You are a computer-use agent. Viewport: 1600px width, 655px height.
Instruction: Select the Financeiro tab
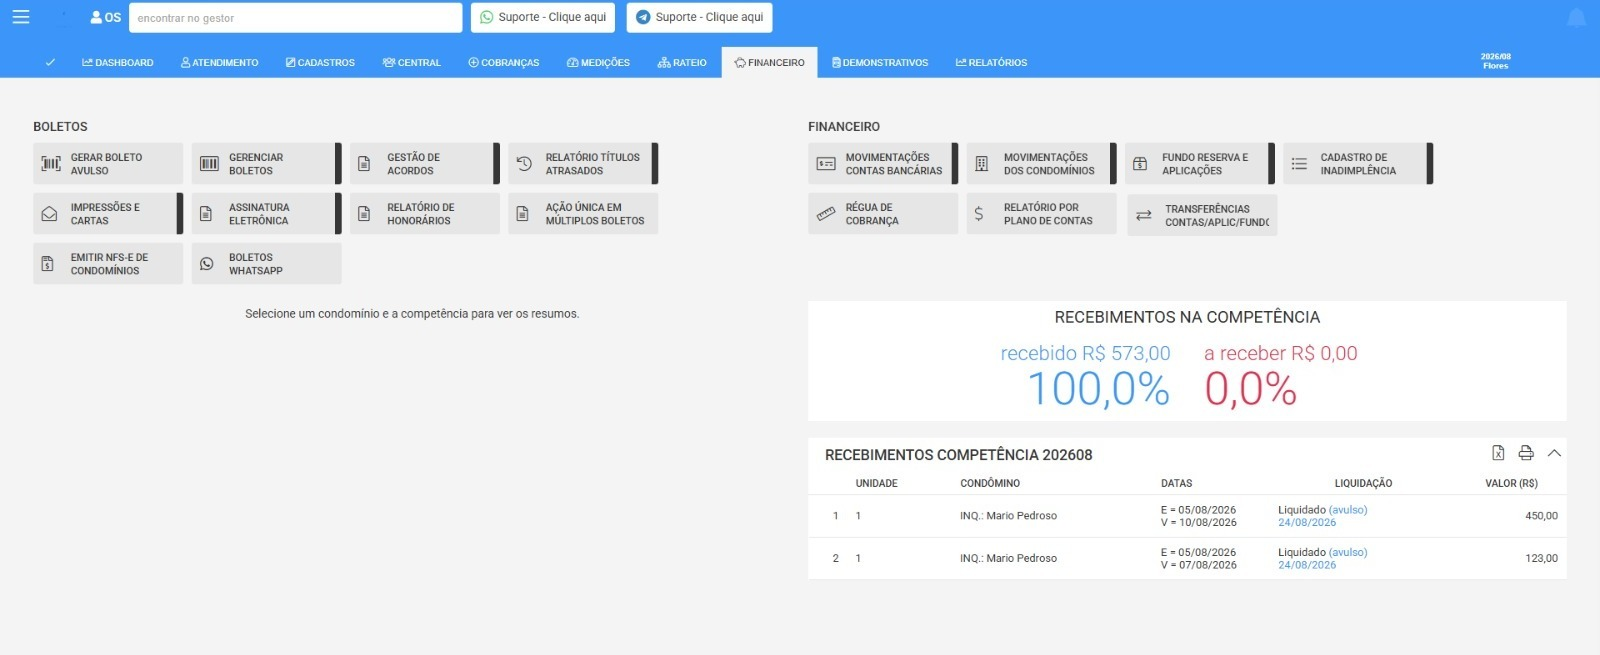click(x=769, y=62)
